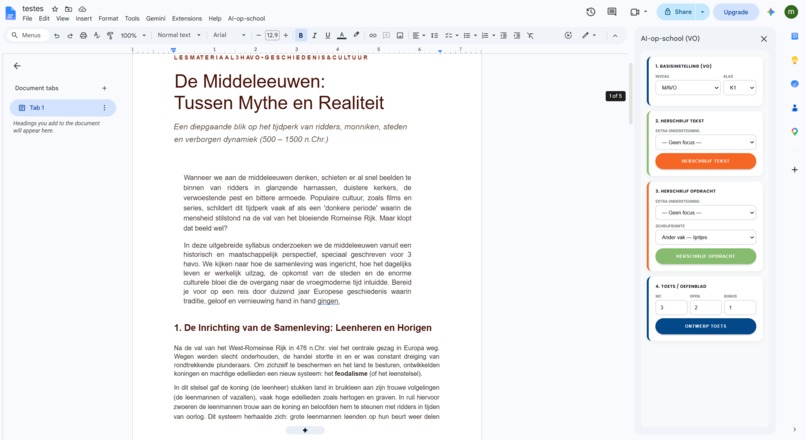This screenshot has height=440, width=806.
Task: Open the text alignment dropdown
Action: point(419,35)
